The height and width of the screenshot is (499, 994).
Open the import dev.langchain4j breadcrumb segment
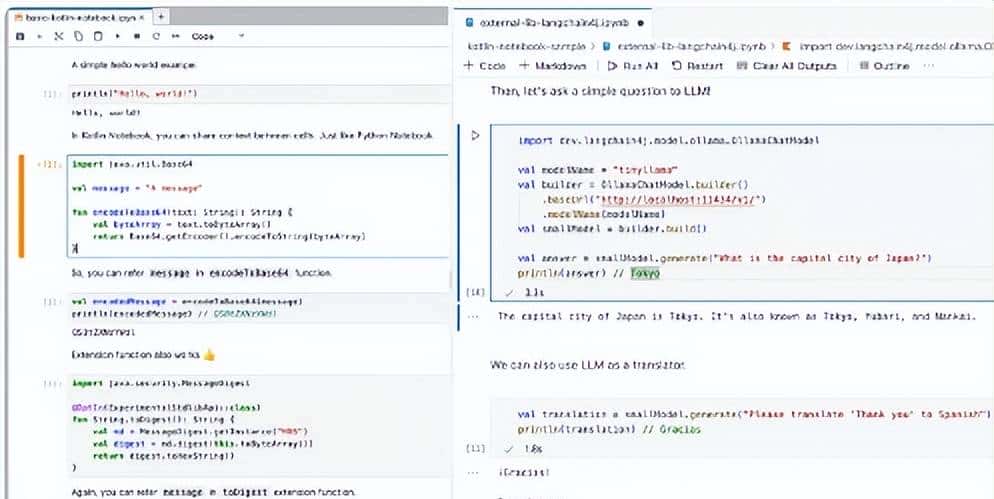(888, 46)
